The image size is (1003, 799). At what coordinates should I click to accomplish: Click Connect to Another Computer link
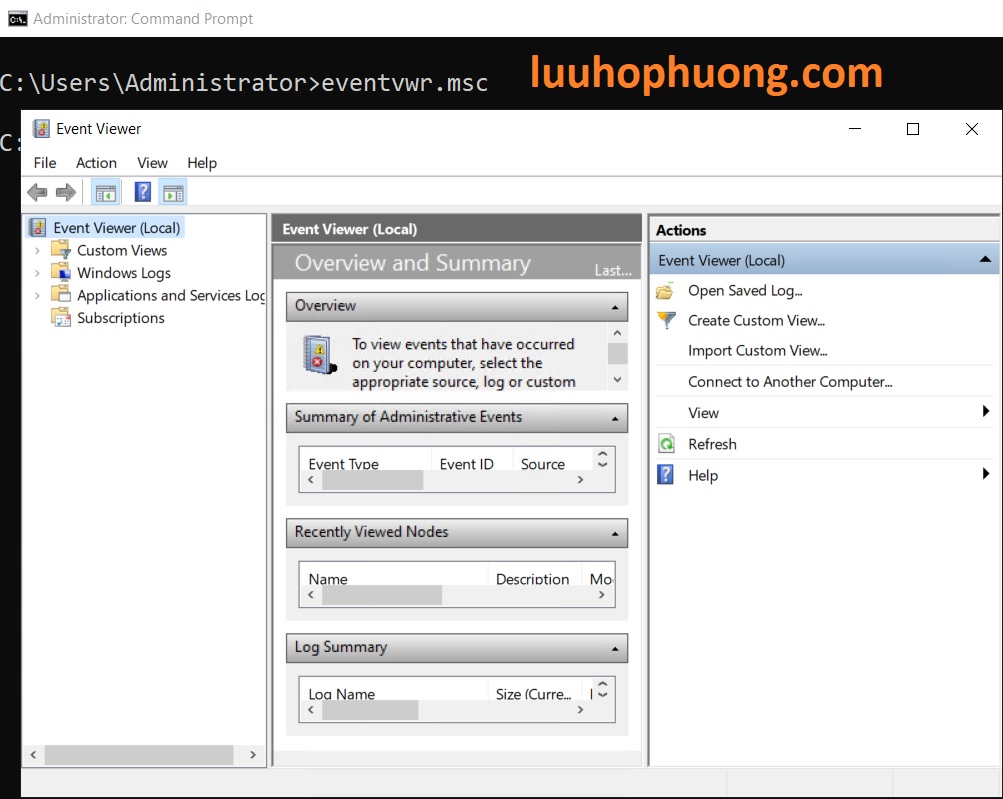point(789,382)
